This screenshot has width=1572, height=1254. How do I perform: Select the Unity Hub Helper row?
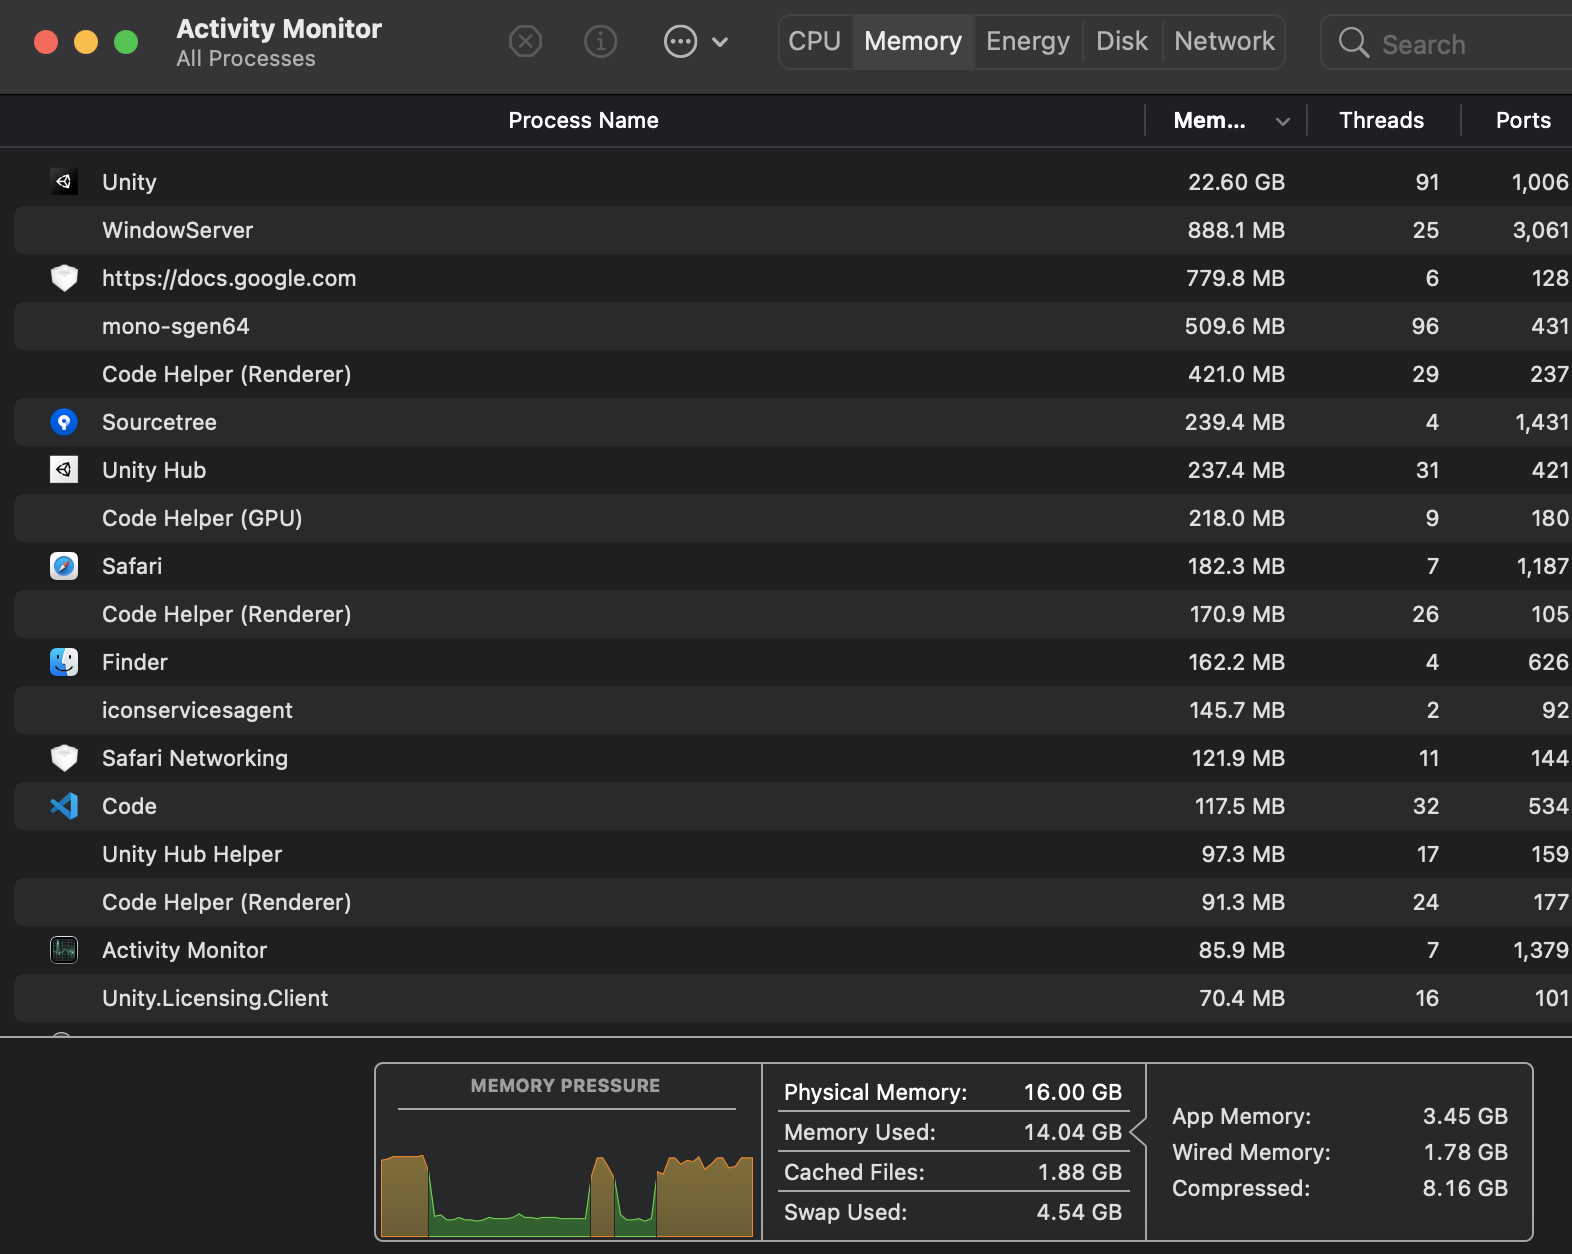[793, 854]
